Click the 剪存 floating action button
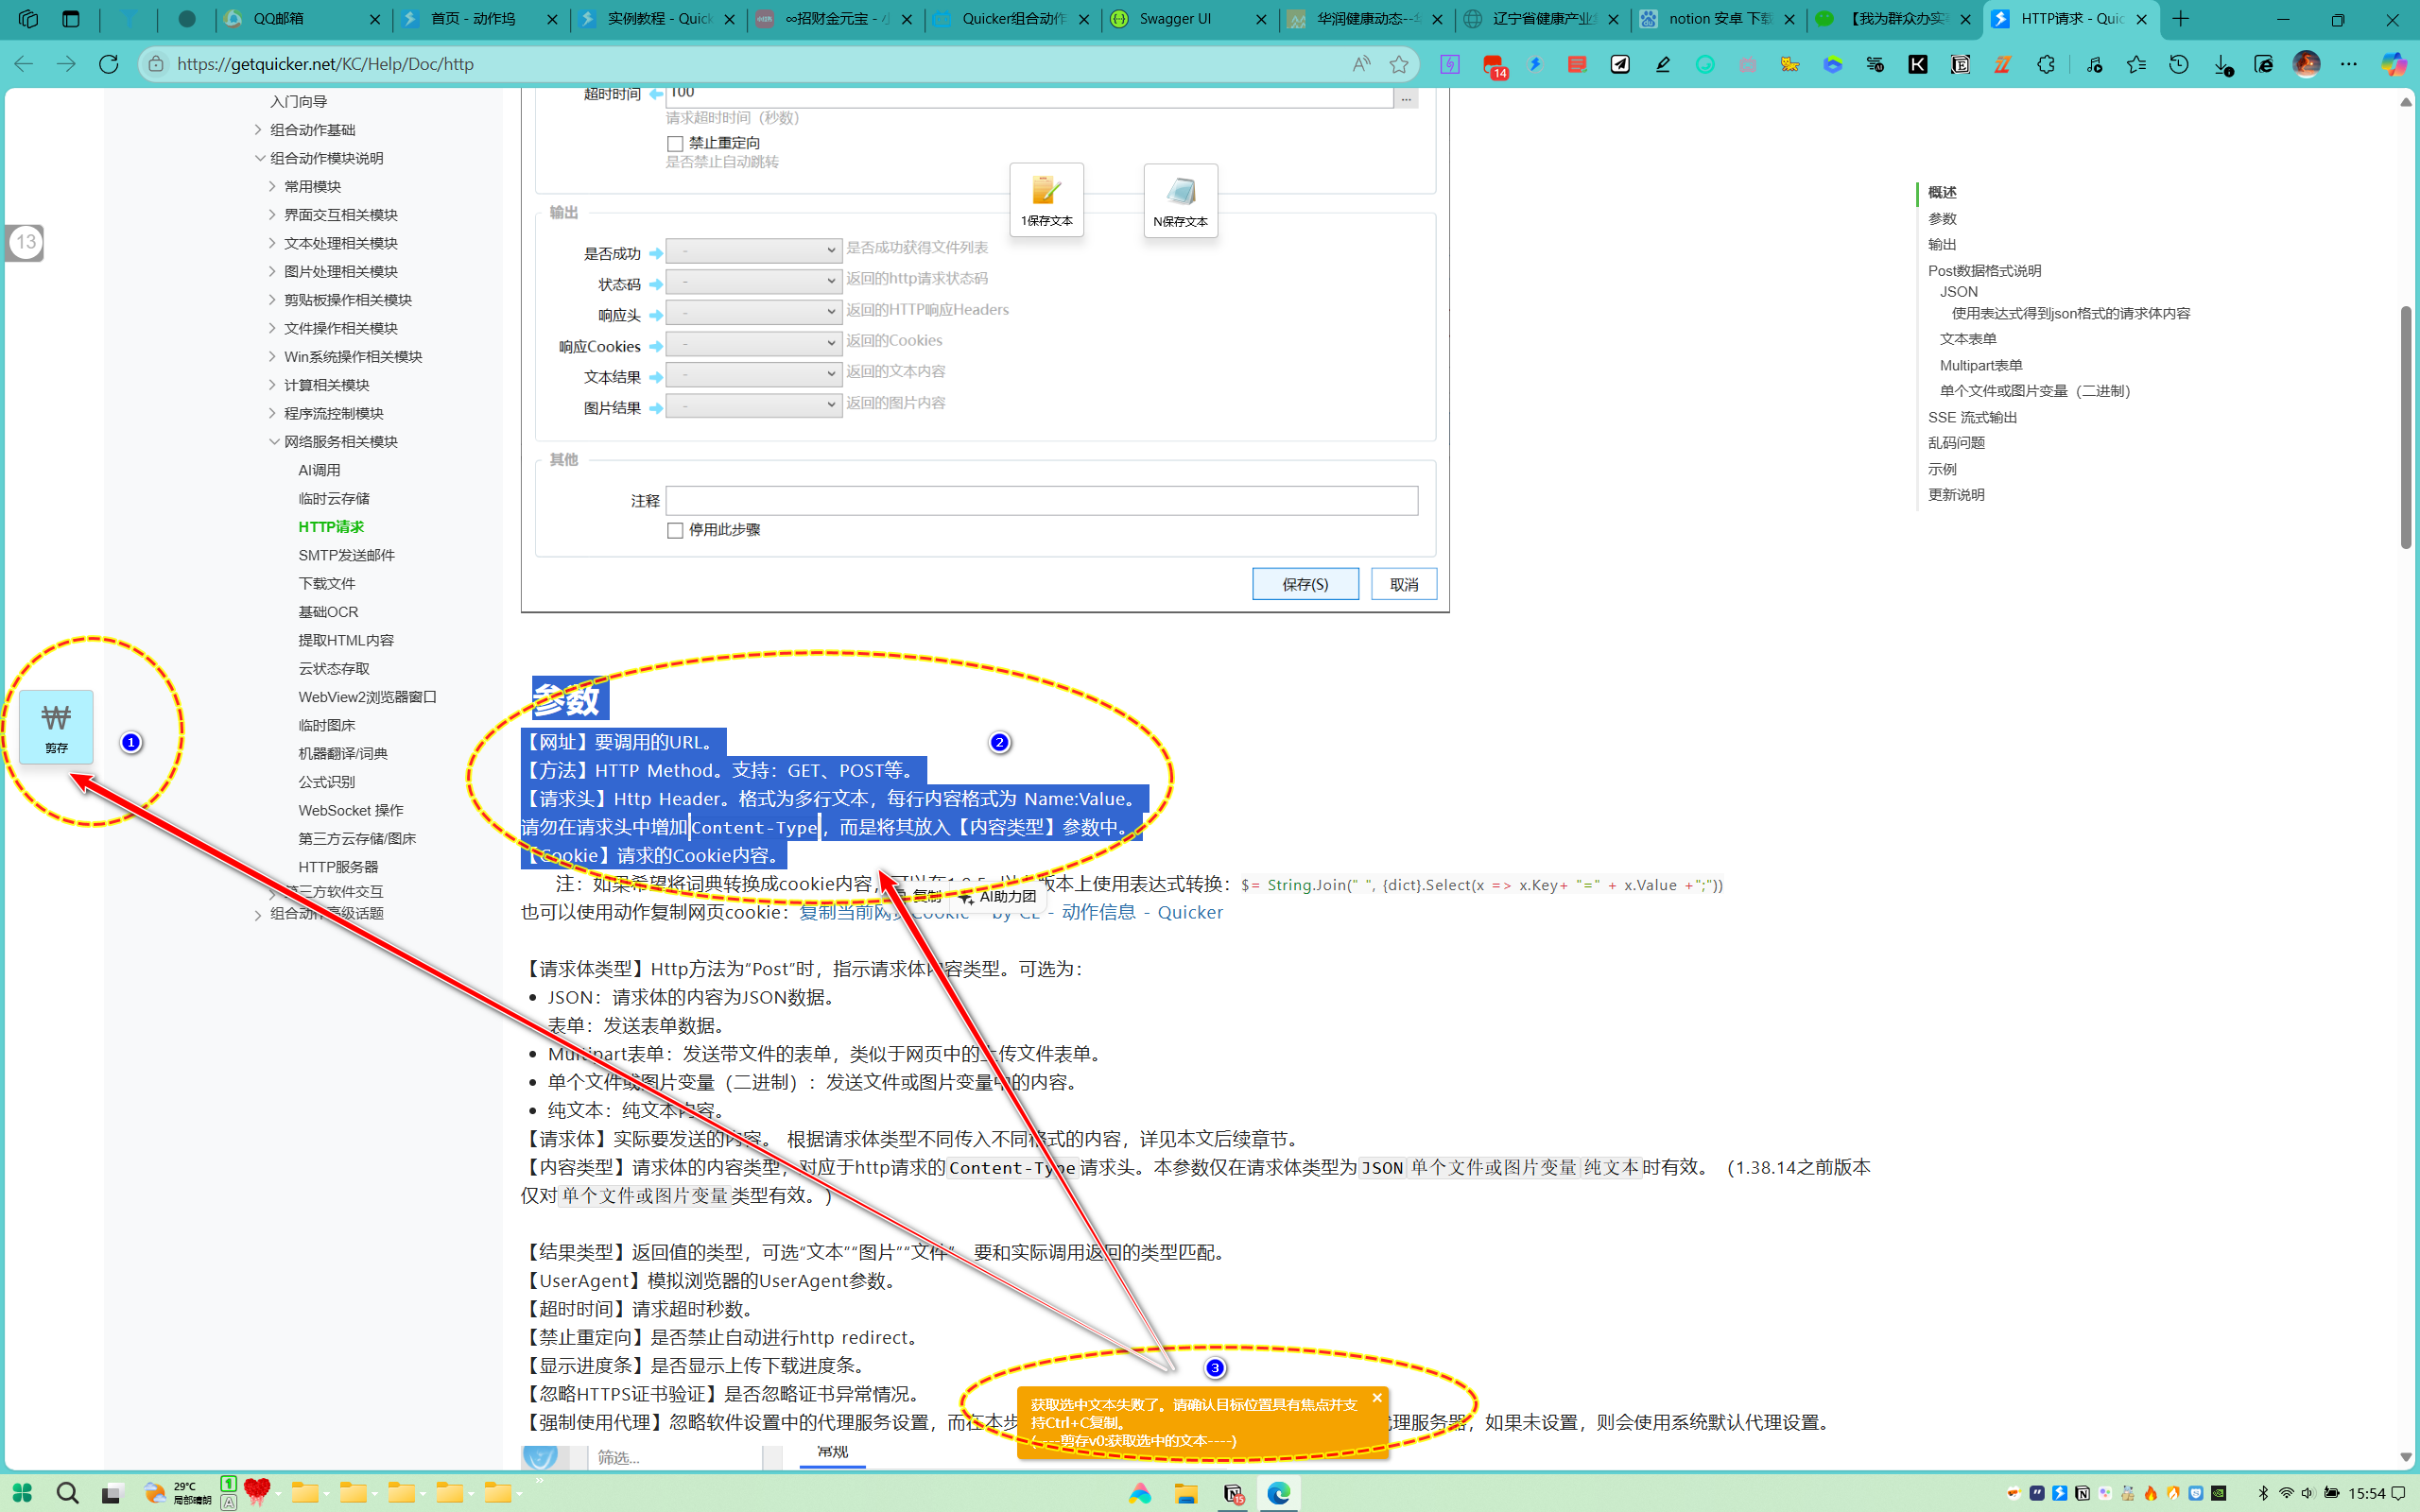2420x1512 pixels. point(56,727)
